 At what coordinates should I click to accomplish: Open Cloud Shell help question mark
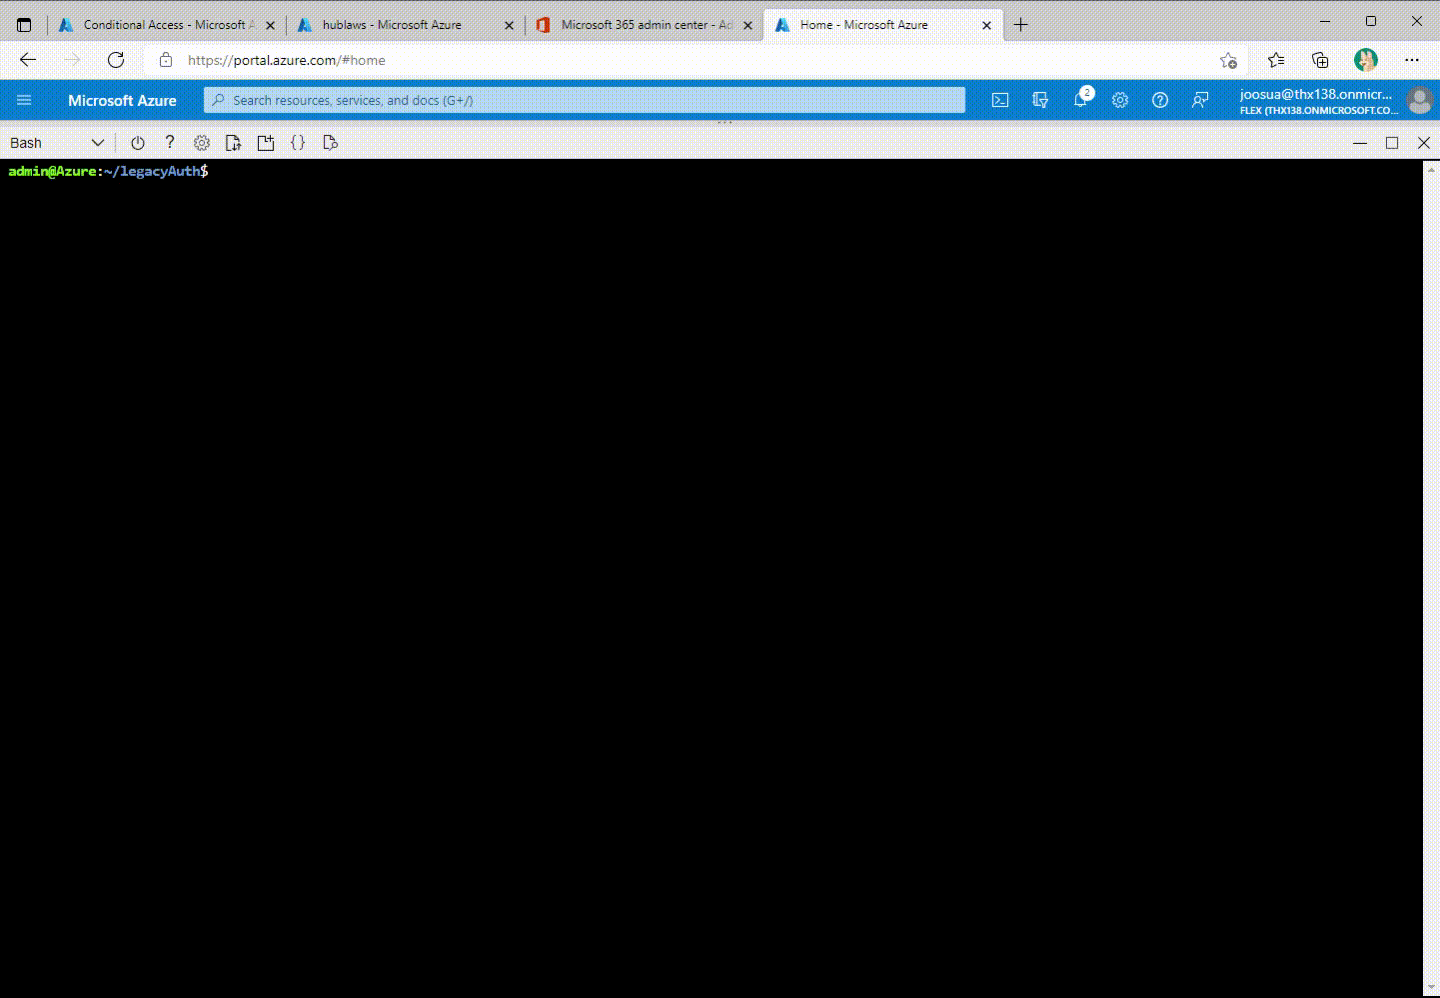(x=170, y=143)
